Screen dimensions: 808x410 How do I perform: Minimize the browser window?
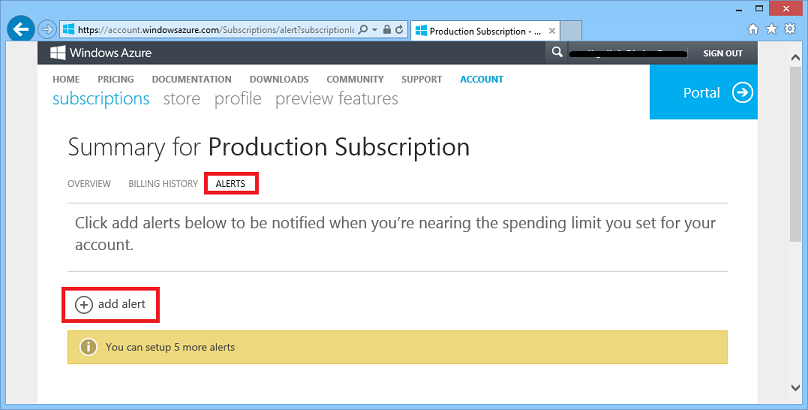tap(740, 9)
